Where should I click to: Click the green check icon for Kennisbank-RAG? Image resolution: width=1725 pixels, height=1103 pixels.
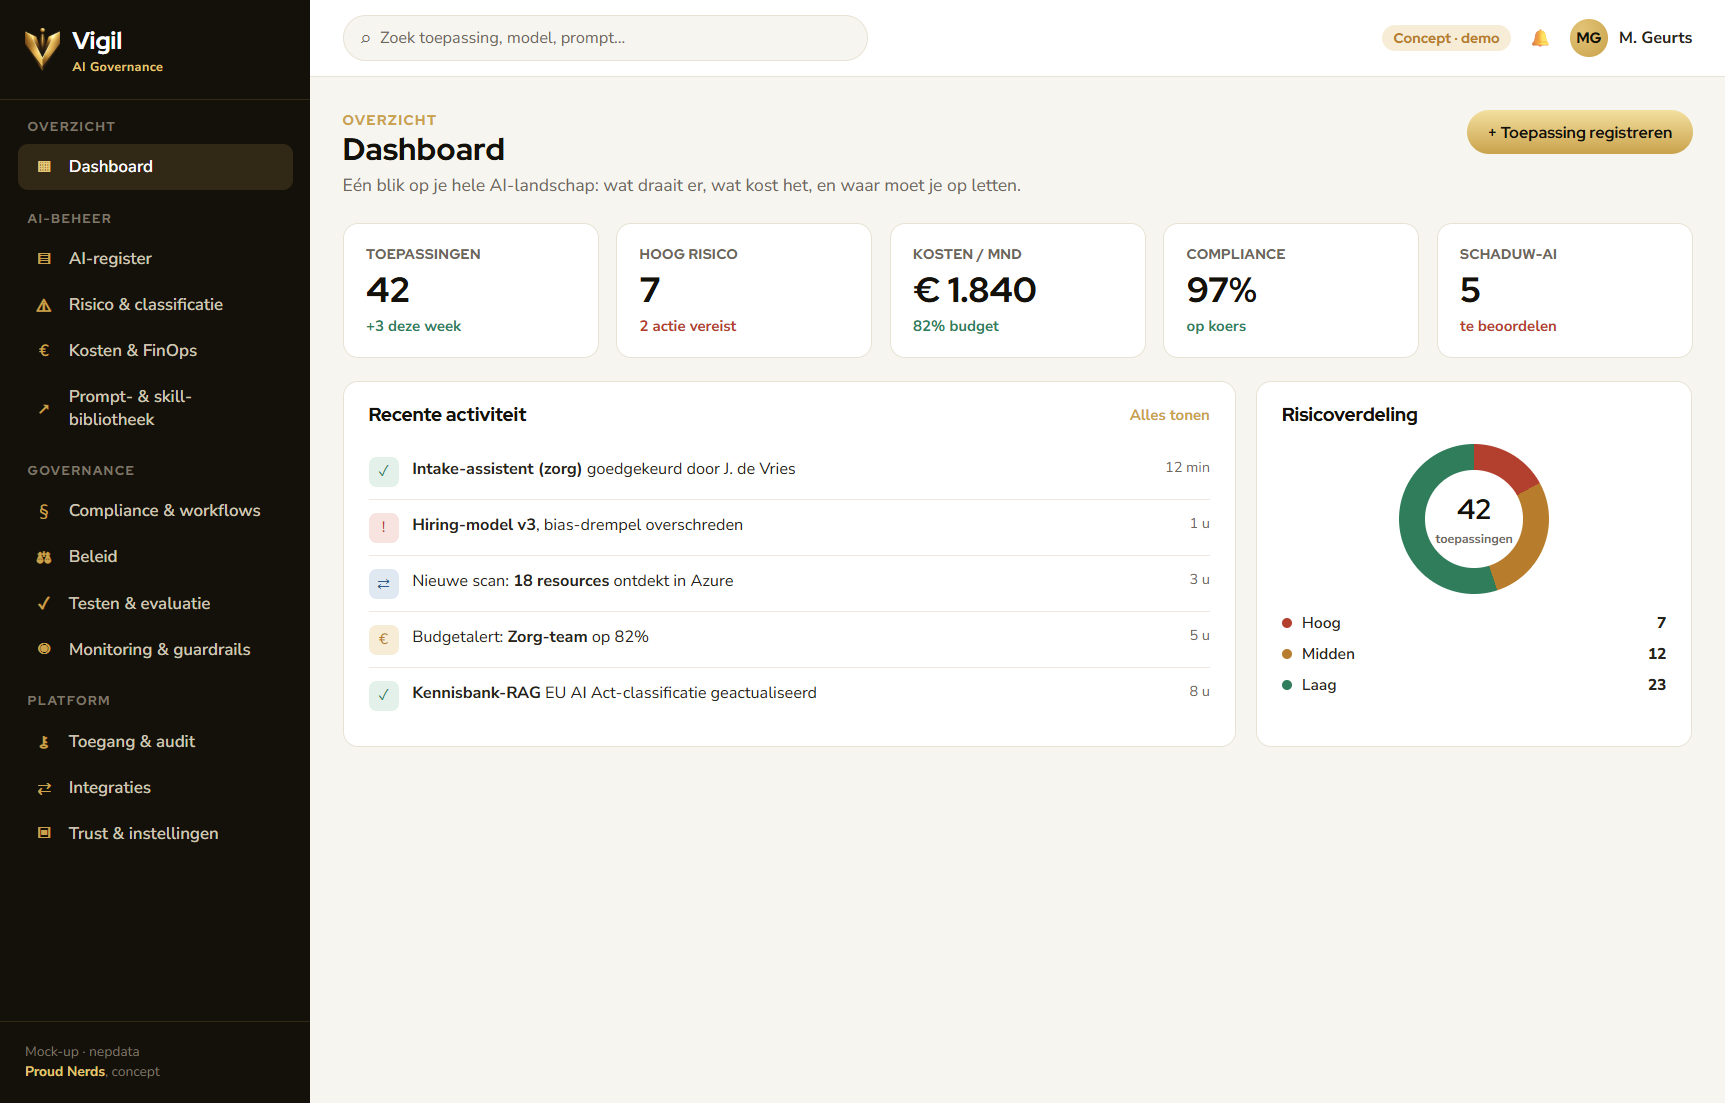pyautogui.click(x=384, y=695)
